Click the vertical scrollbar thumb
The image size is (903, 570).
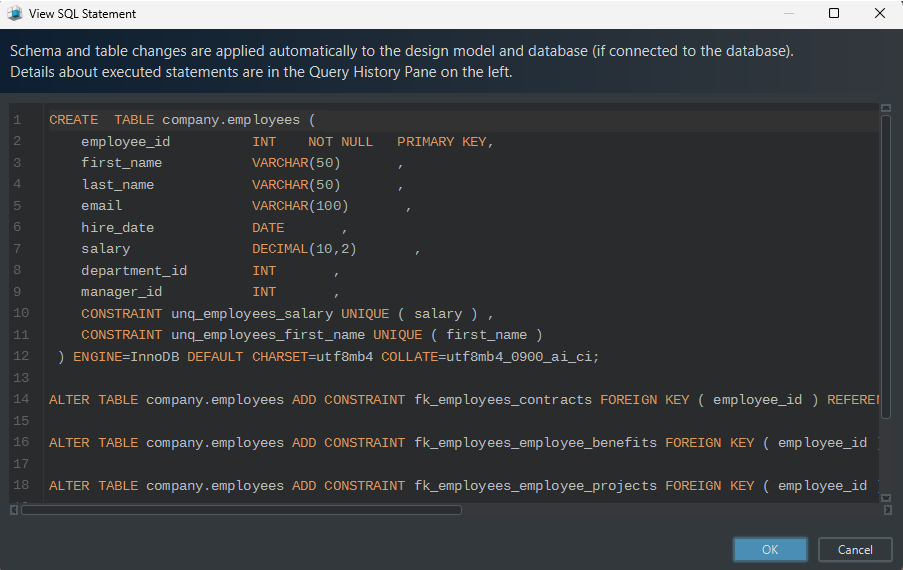[886, 267]
